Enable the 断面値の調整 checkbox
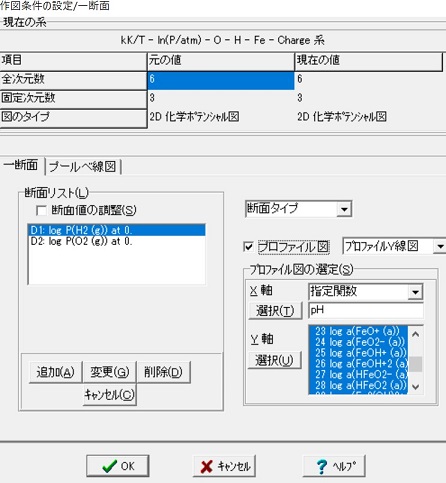This screenshot has width=446, height=483. tap(41, 210)
